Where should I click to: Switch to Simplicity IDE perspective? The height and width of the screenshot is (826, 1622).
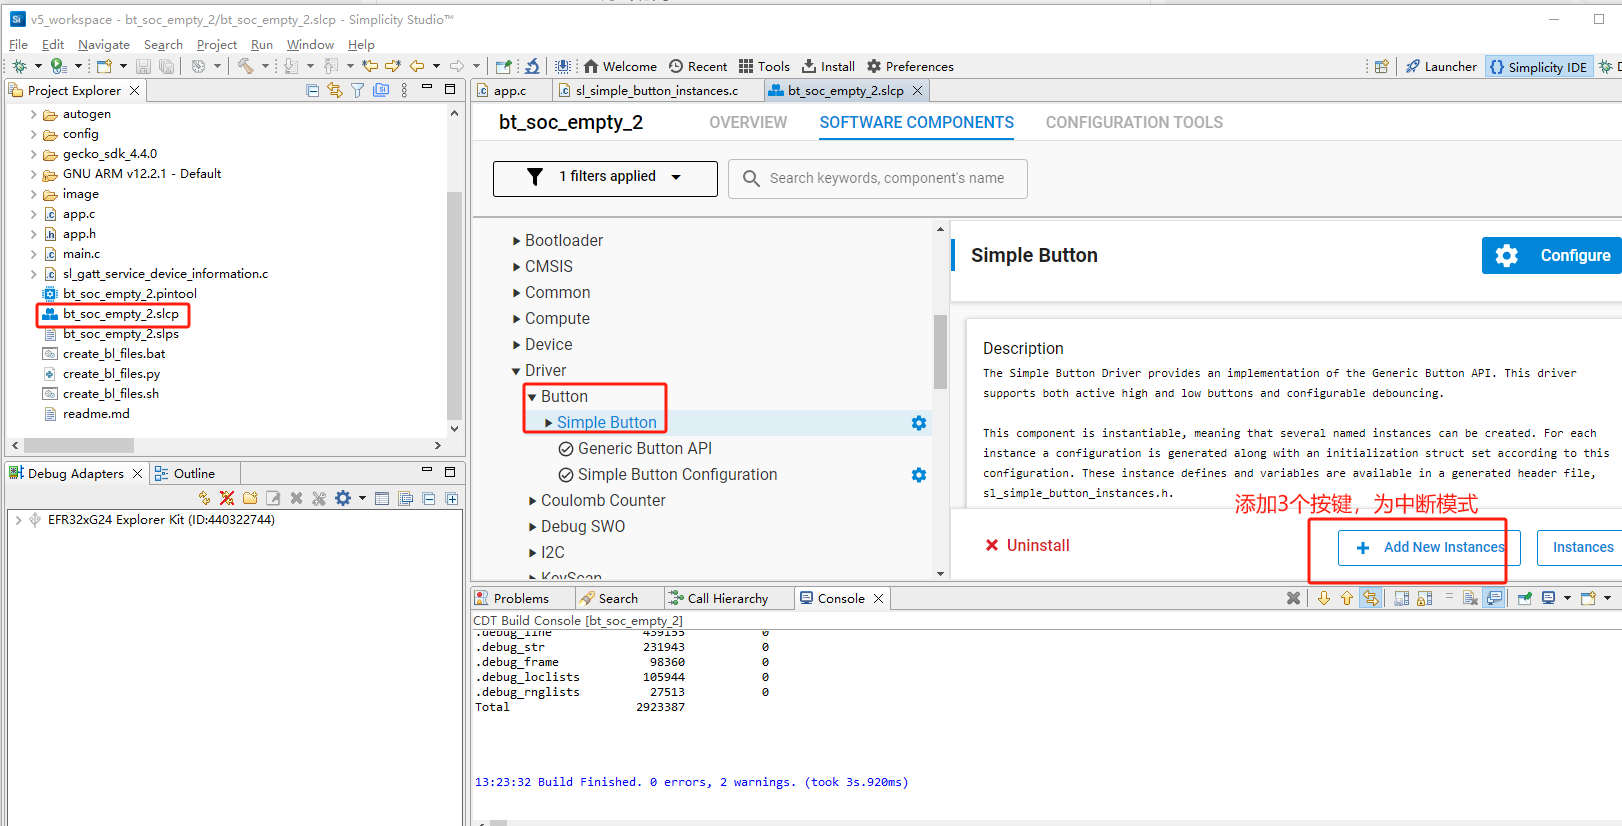(1538, 67)
